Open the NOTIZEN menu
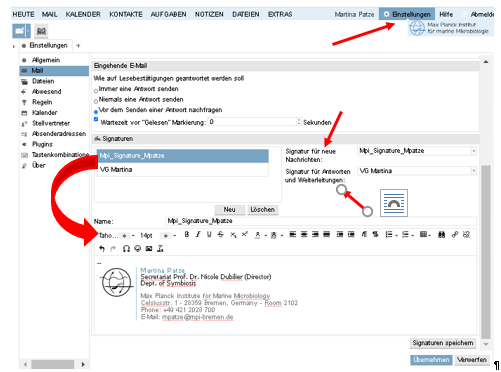 (x=209, y=14)
